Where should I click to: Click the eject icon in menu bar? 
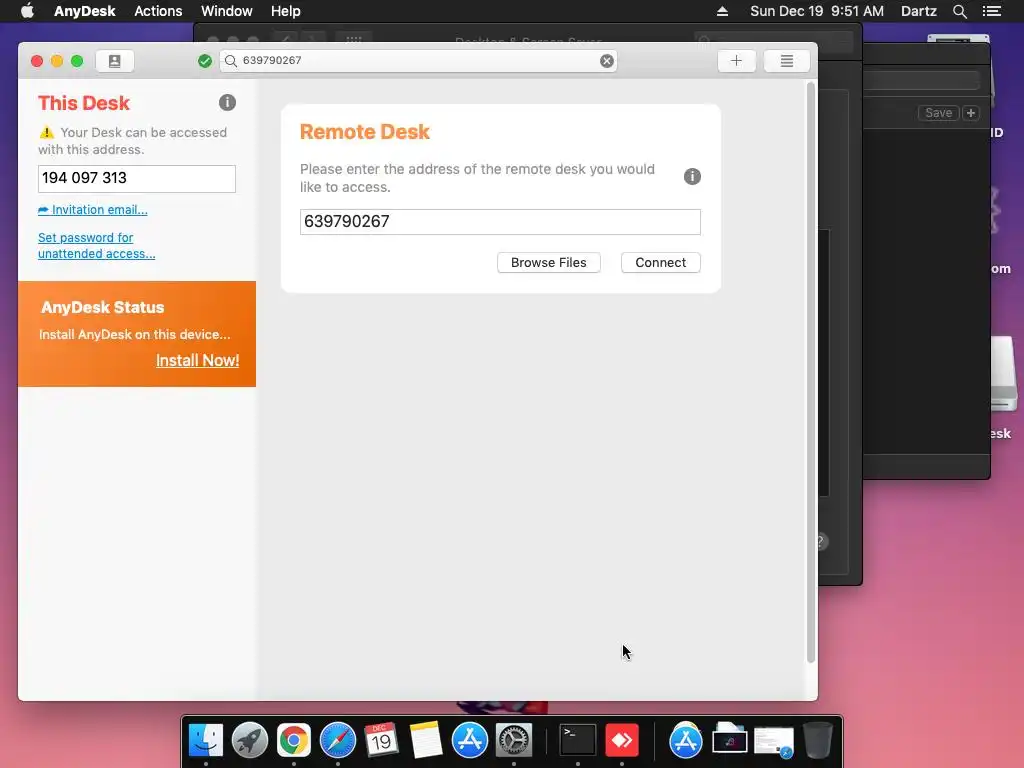pyautogui.click(x=722, y=11)
